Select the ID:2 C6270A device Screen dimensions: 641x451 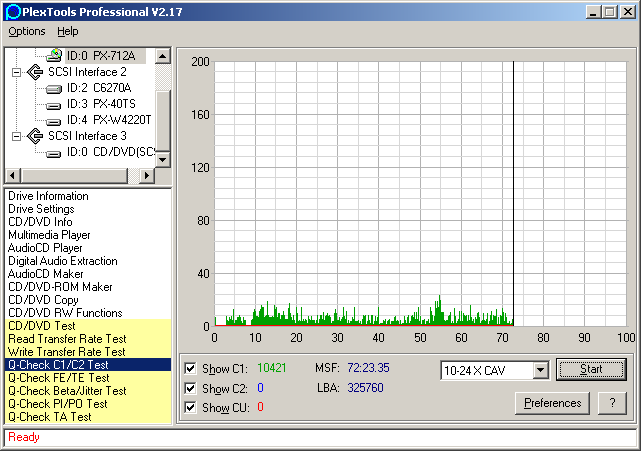pos(99,88)
